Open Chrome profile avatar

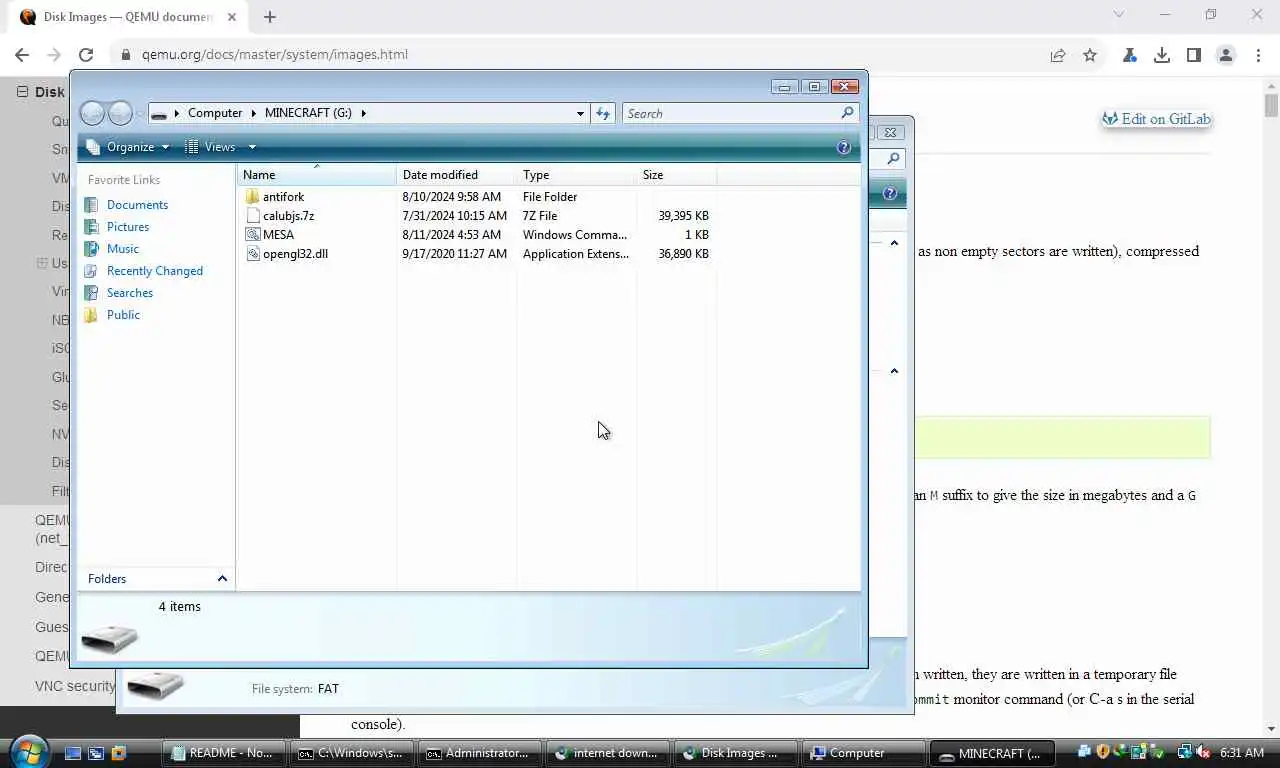pos(1226,55)
